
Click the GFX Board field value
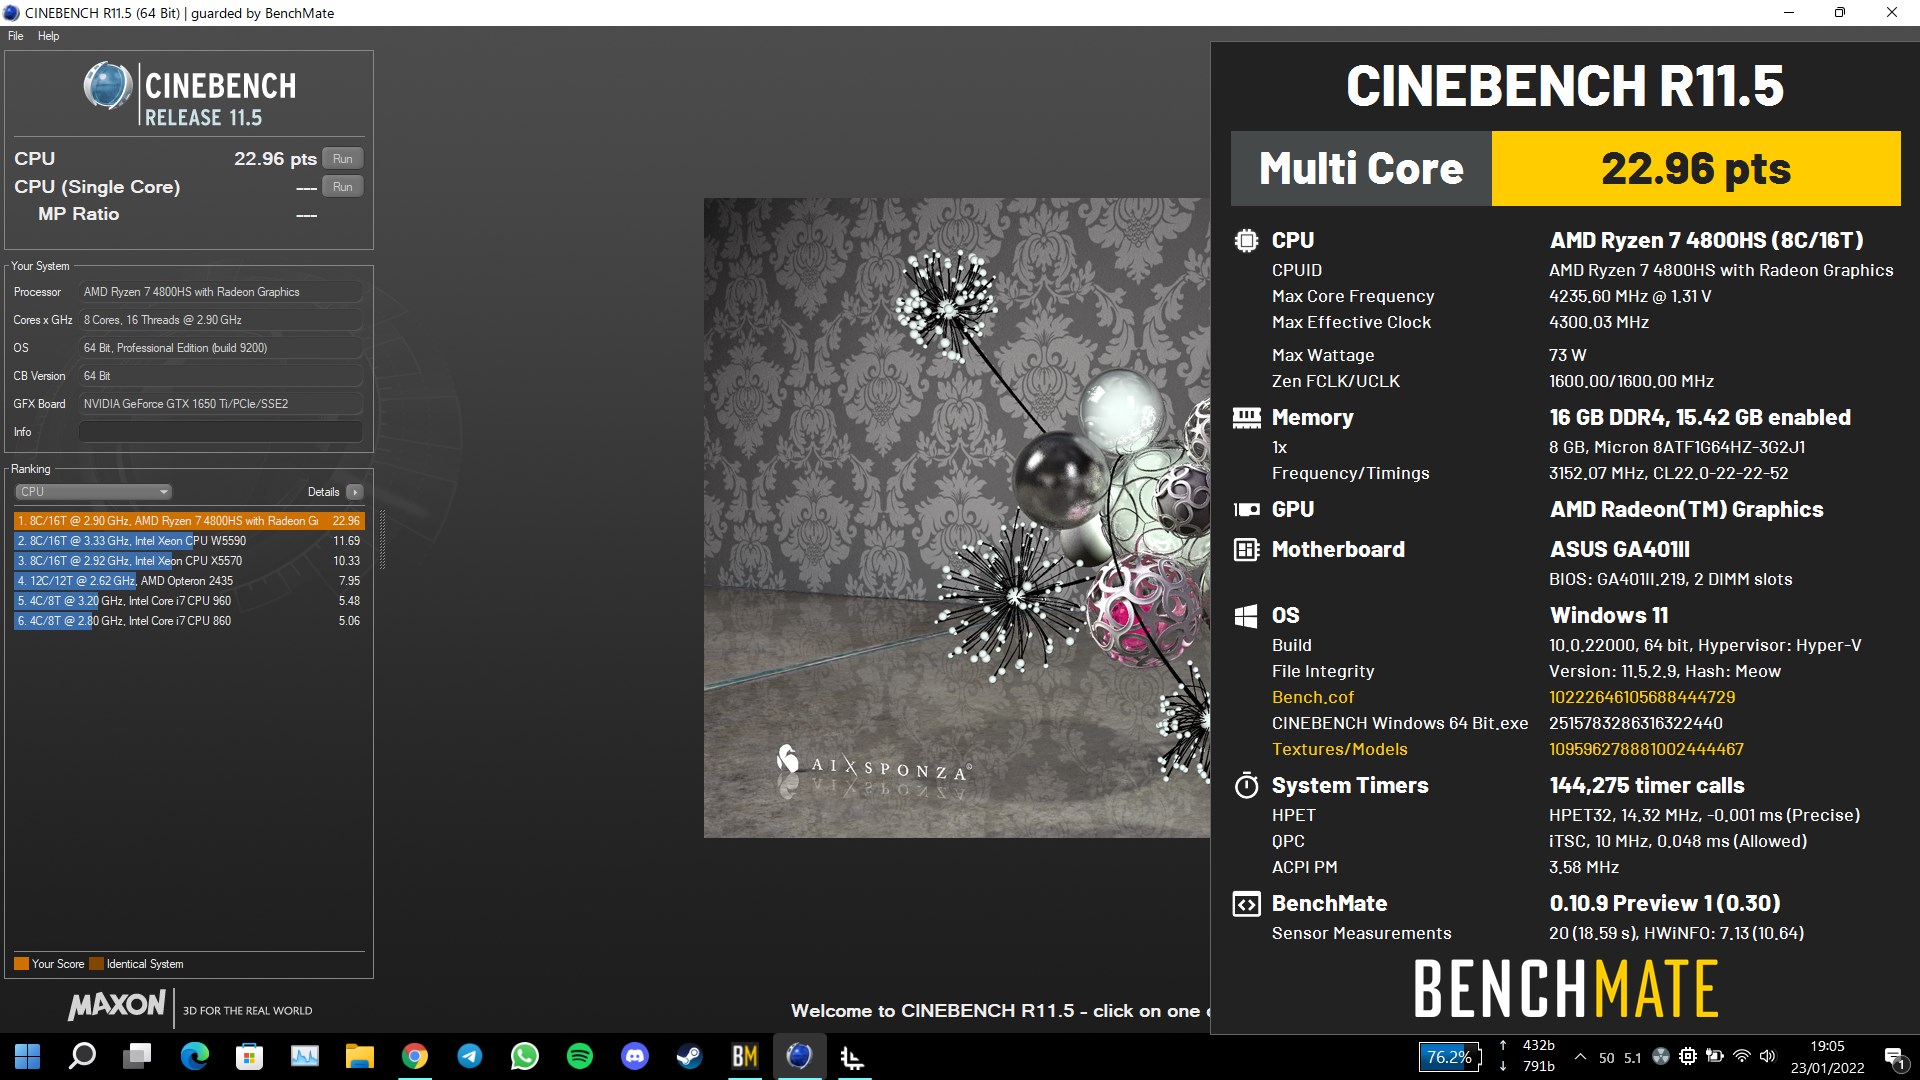(x=220, y=404)
